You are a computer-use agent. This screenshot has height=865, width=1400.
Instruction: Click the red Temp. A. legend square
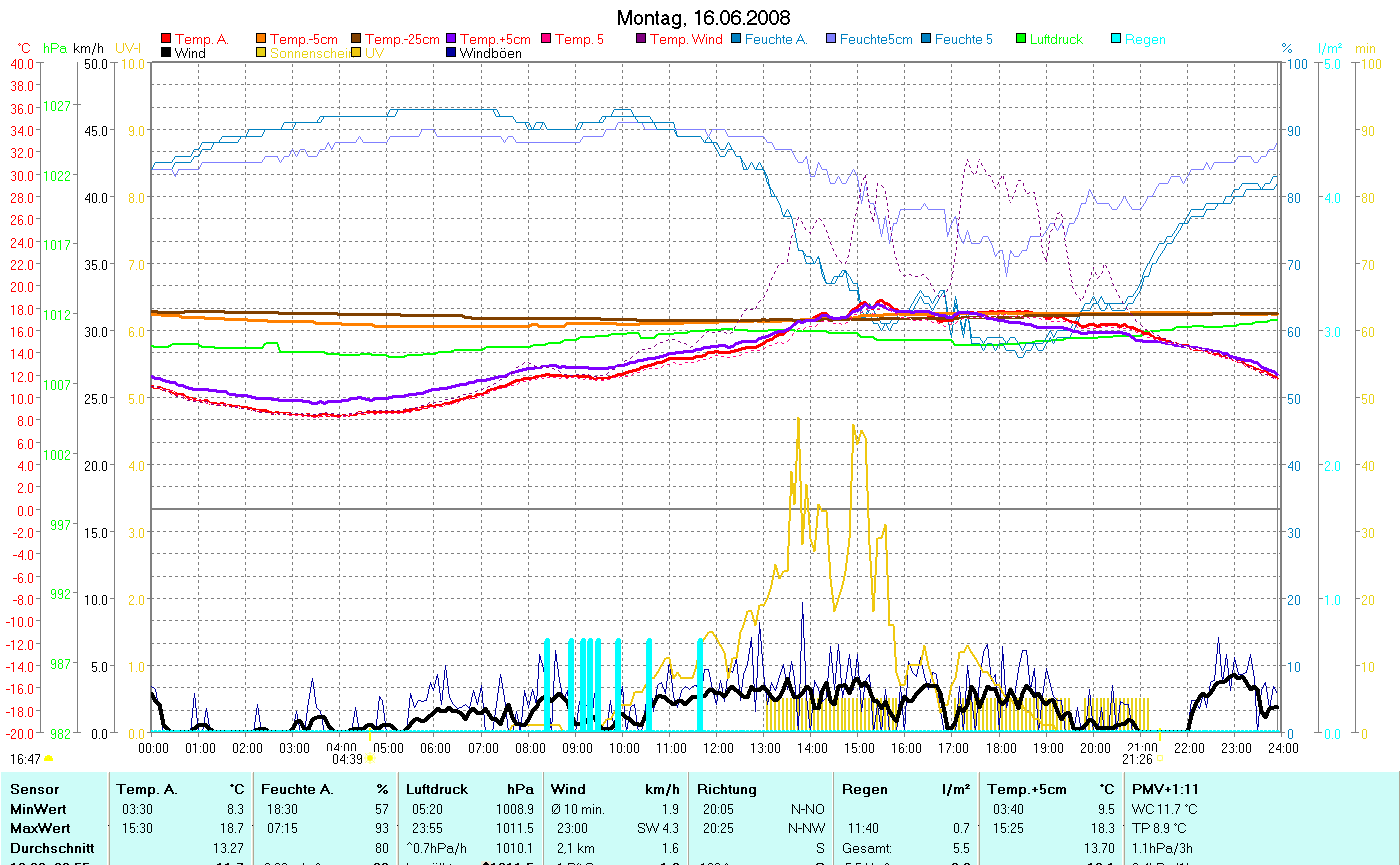pos(167,40)
